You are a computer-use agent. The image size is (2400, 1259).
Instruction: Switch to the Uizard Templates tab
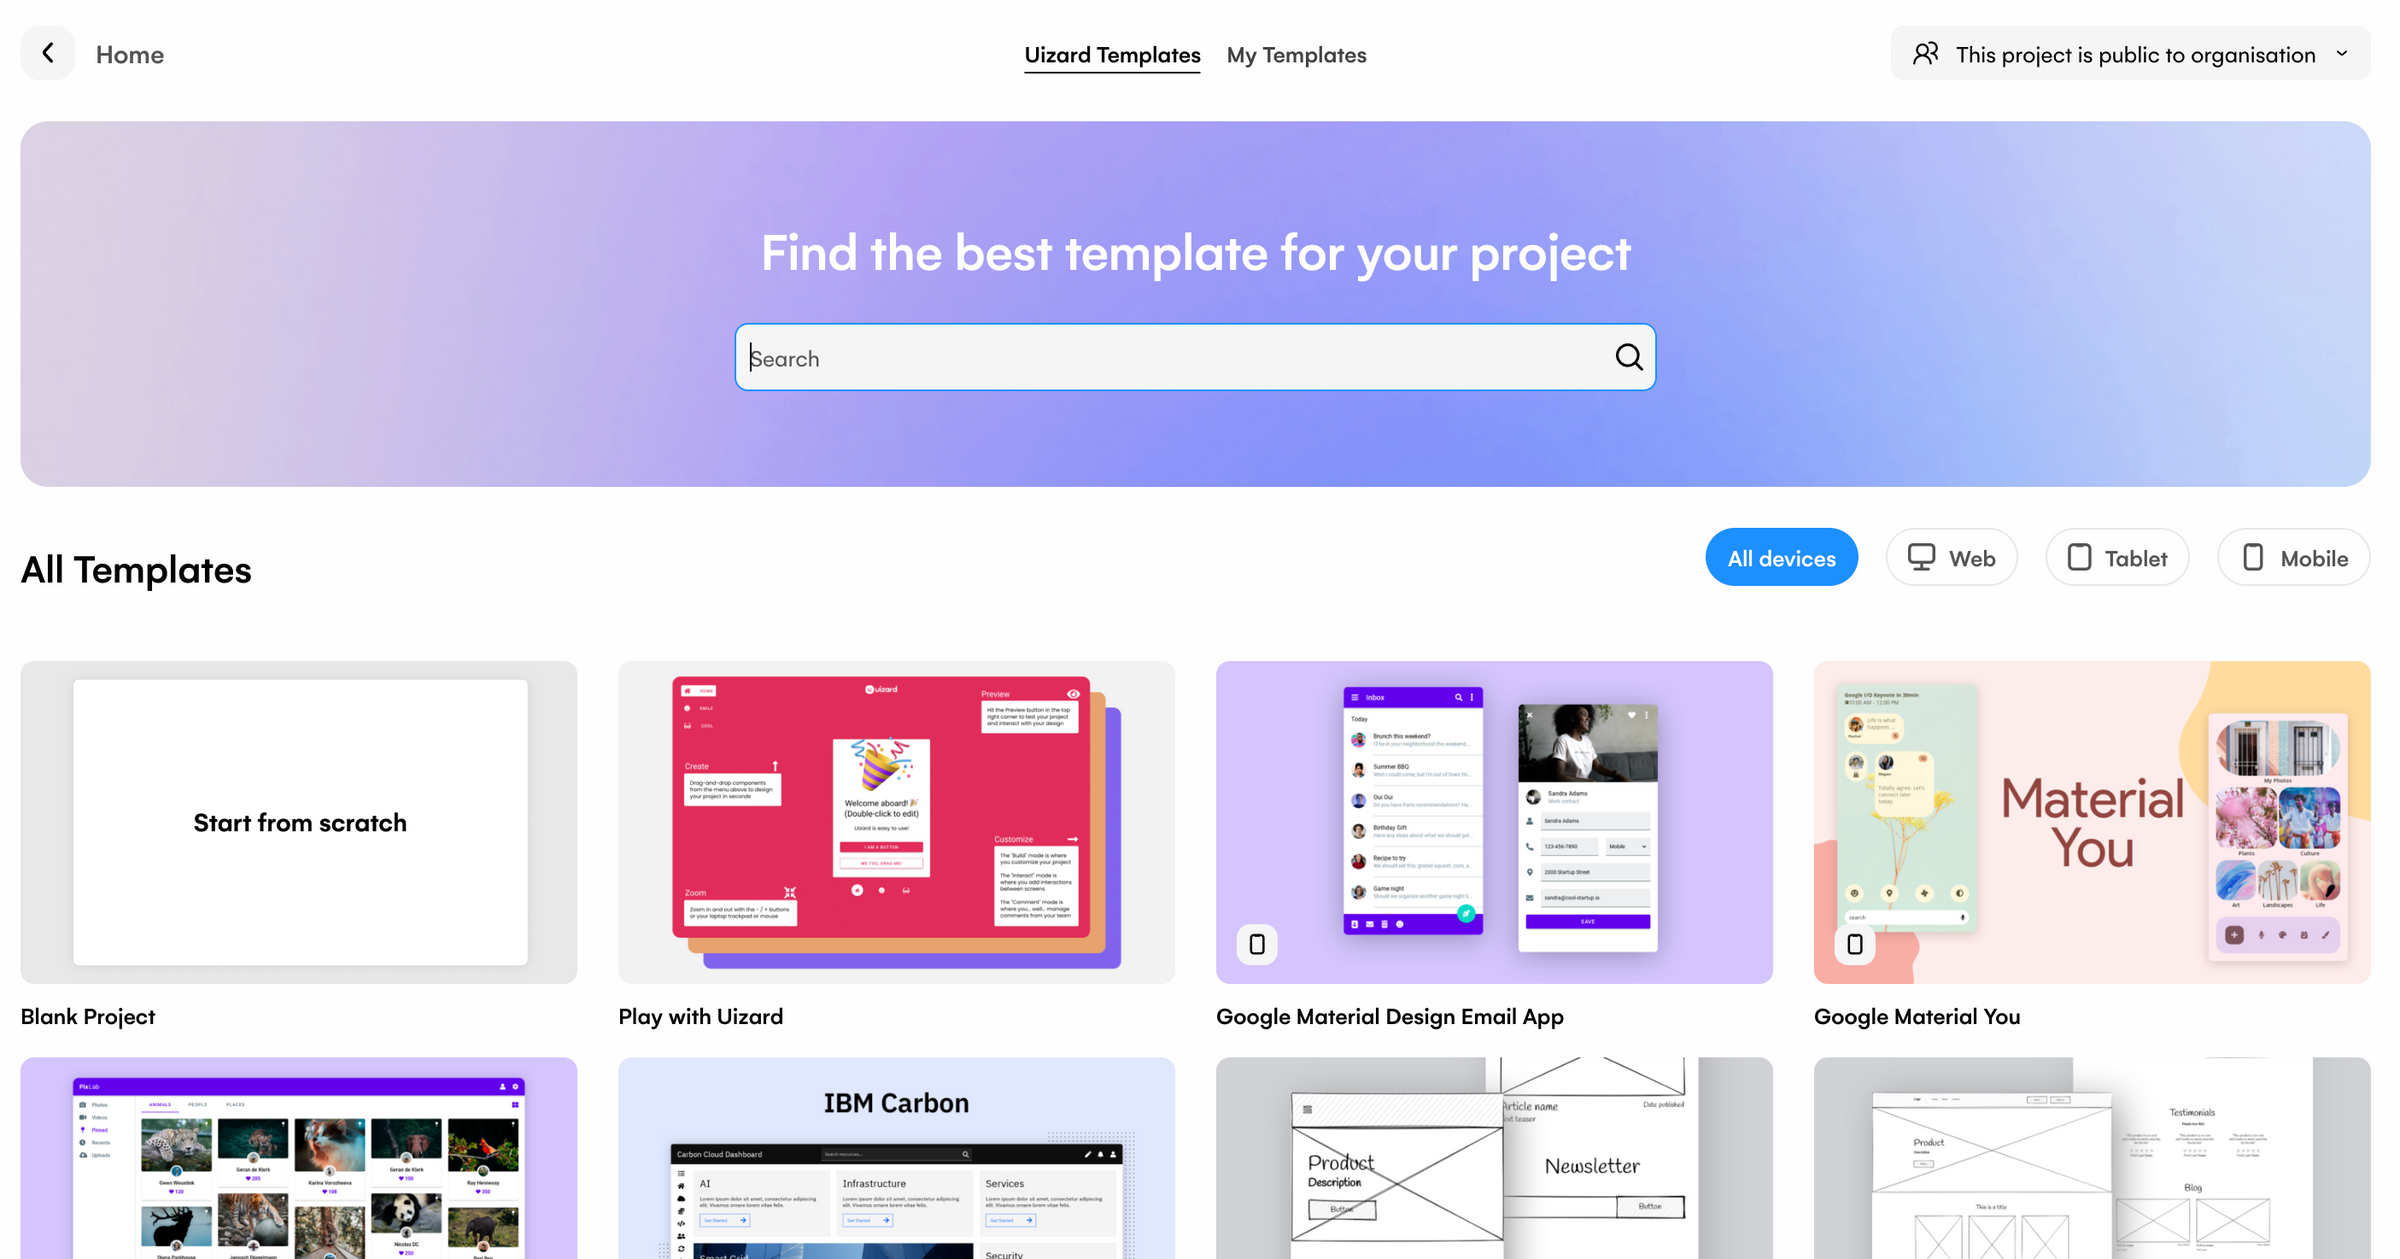(x=1111, y=52)
